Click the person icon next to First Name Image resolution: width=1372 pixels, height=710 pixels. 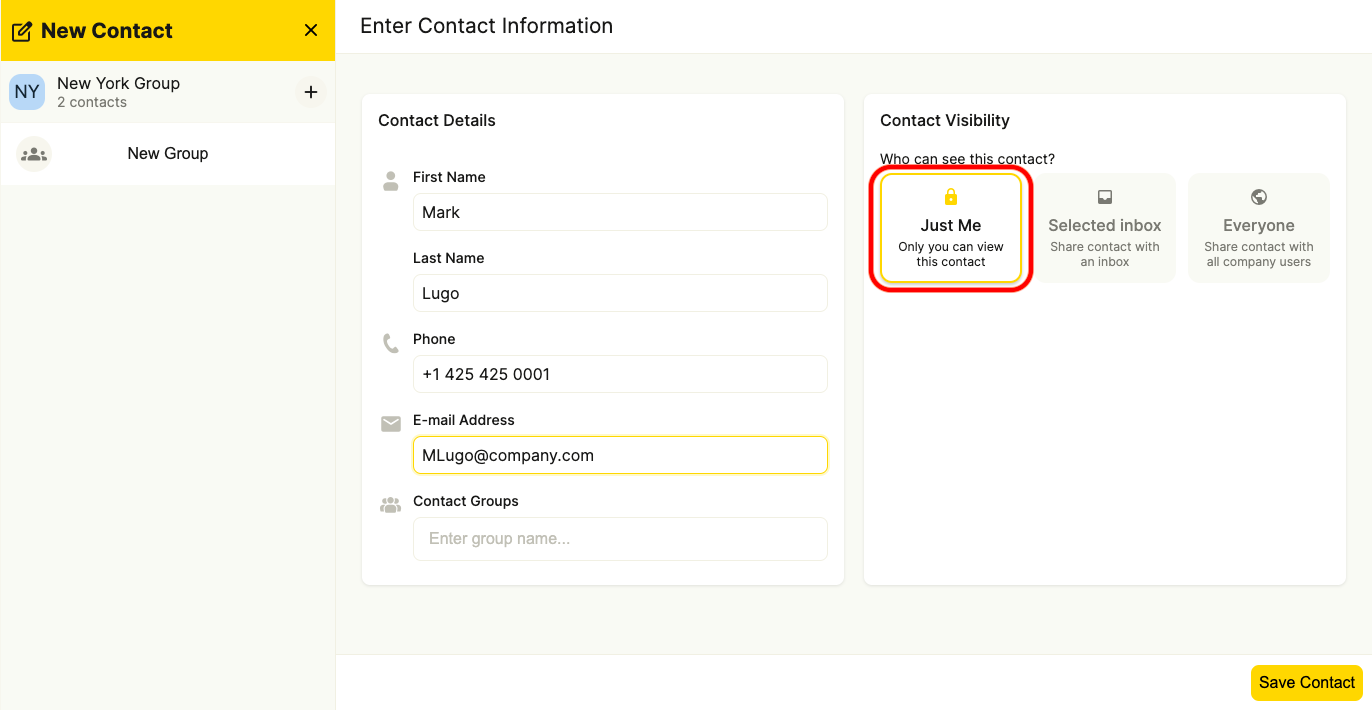pos(390,181)
